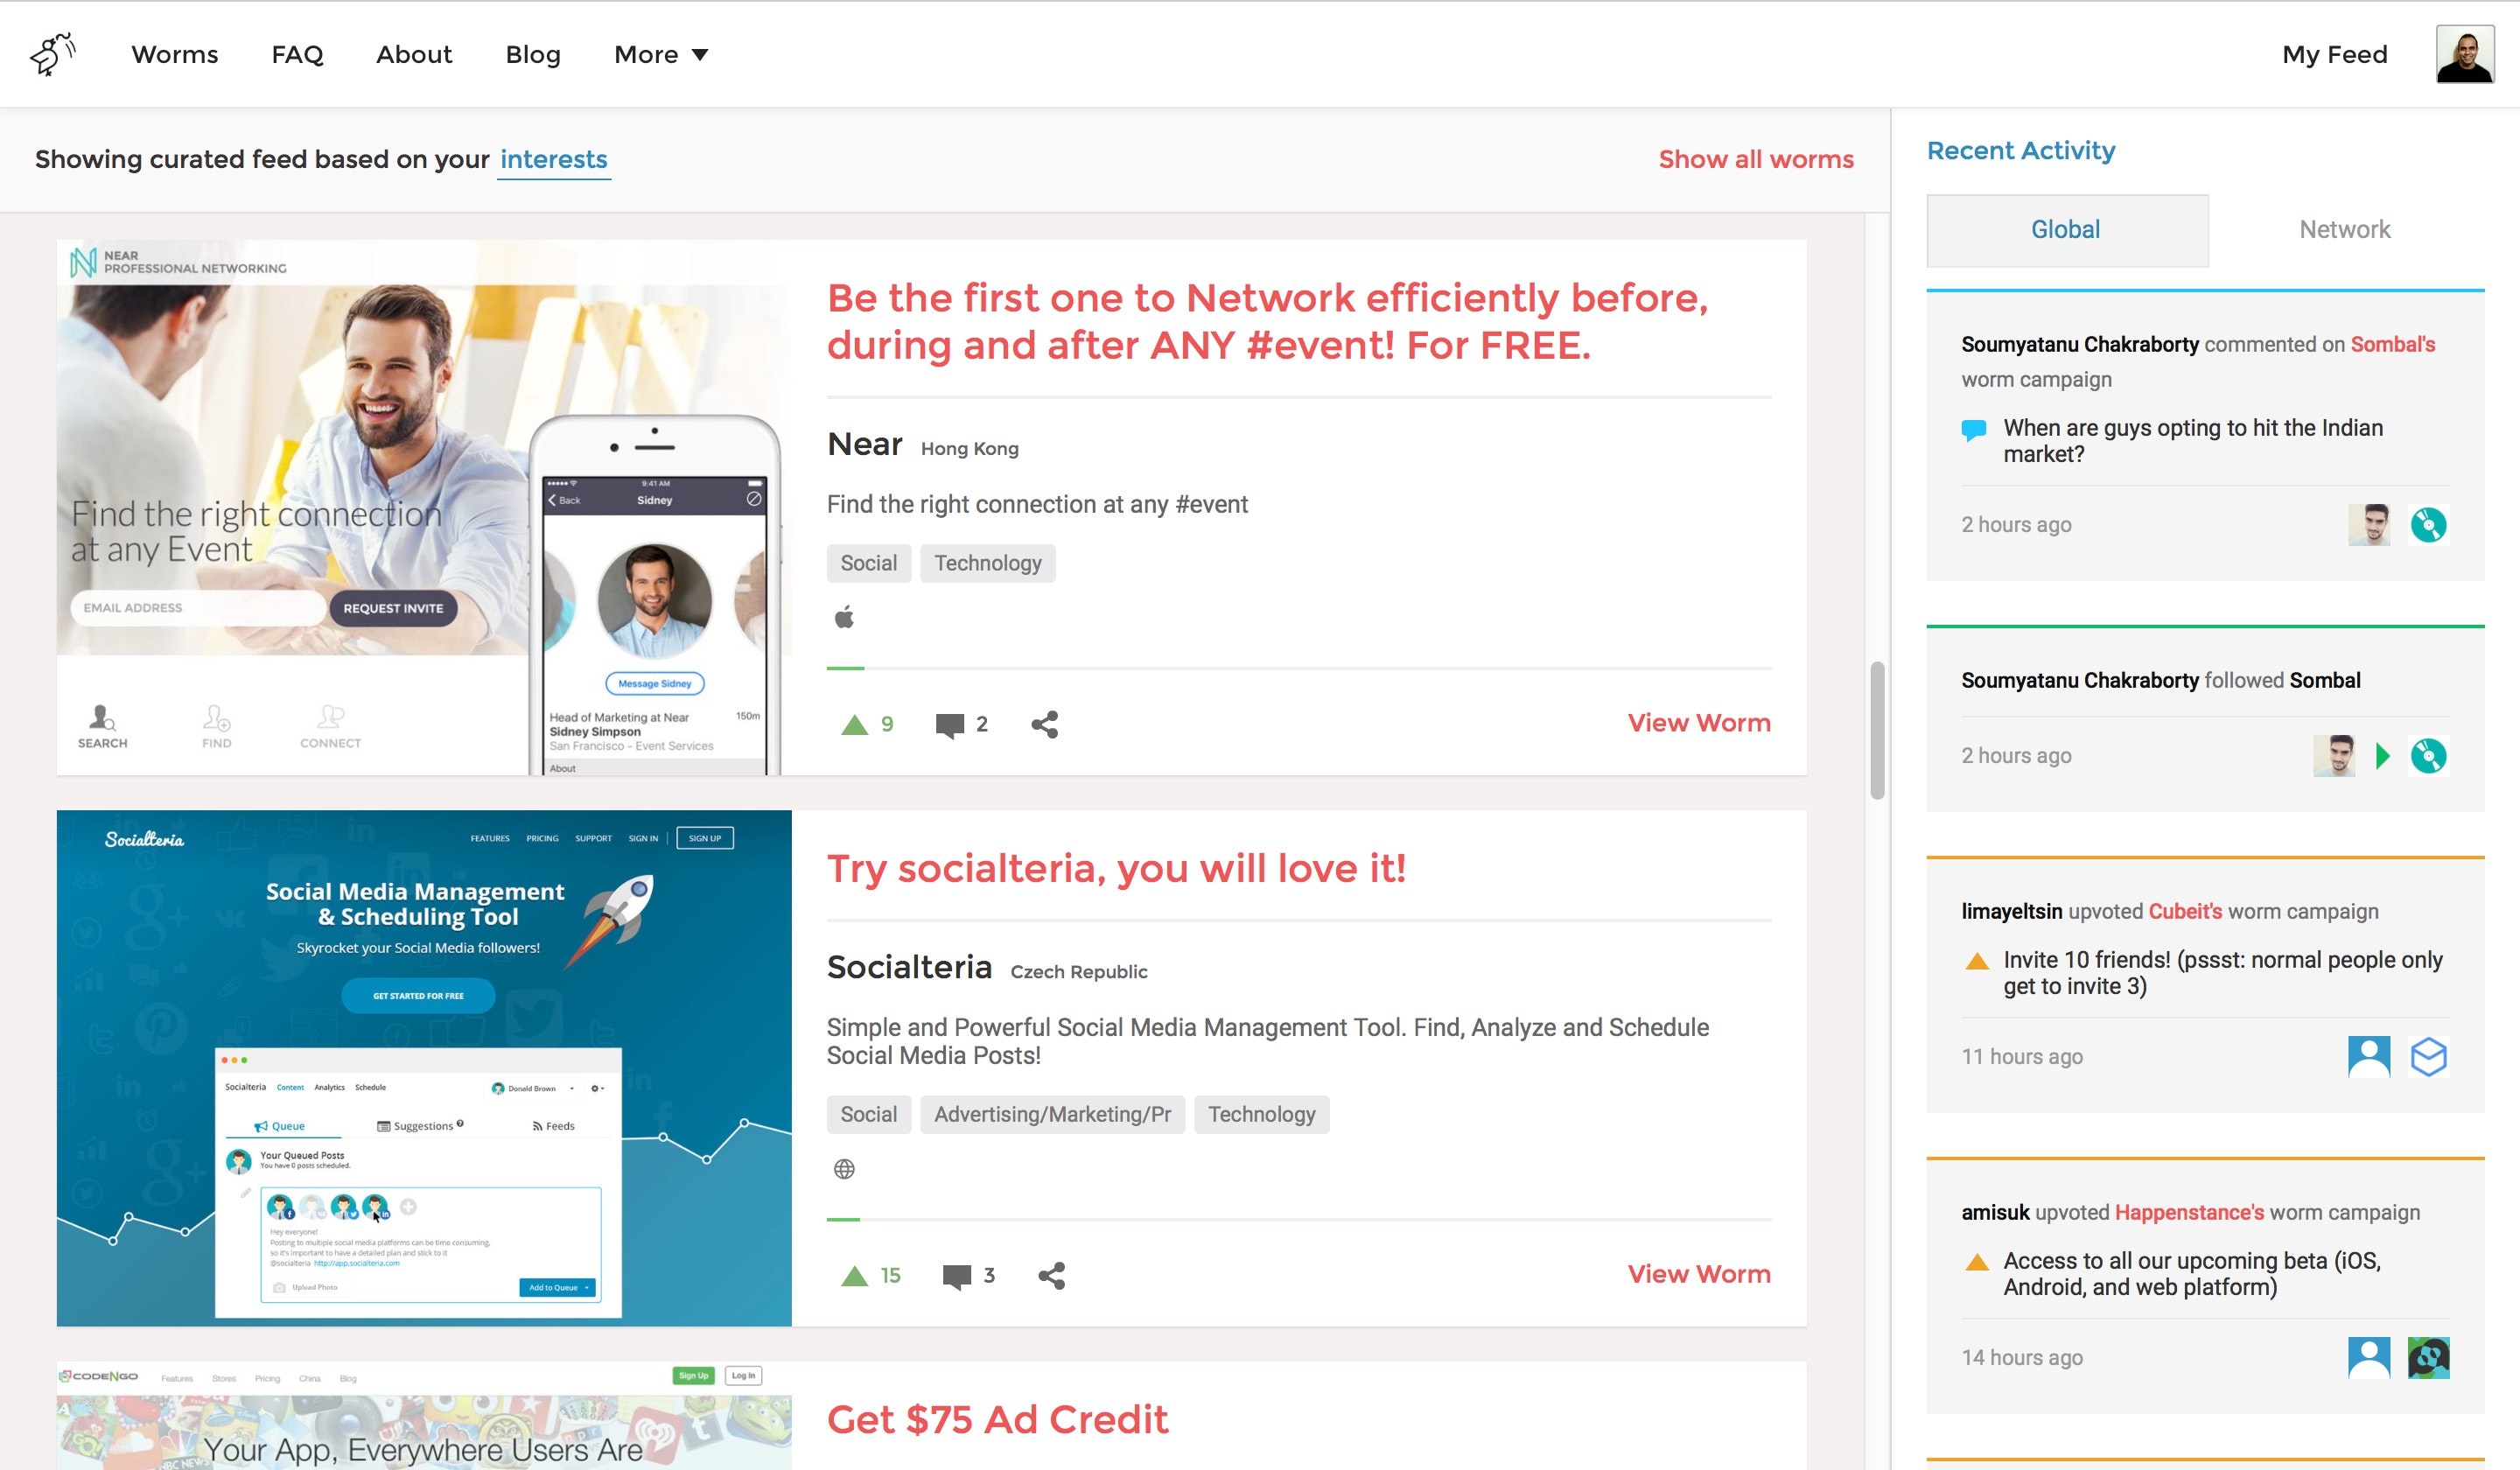Click the interests link
The image size is (2520, 1470).
pos(553,159)
